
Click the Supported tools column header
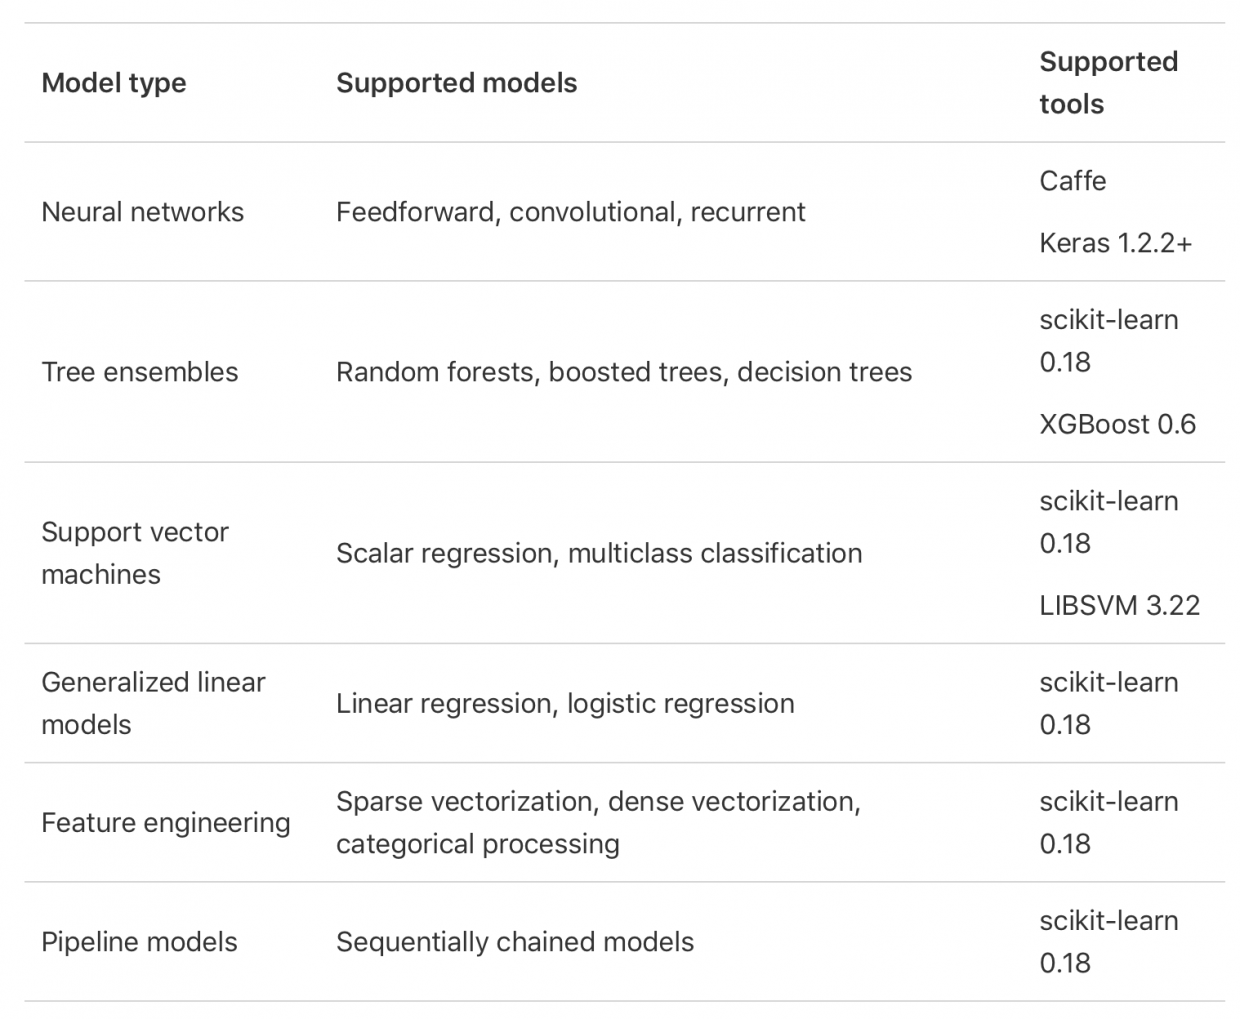1108,83
